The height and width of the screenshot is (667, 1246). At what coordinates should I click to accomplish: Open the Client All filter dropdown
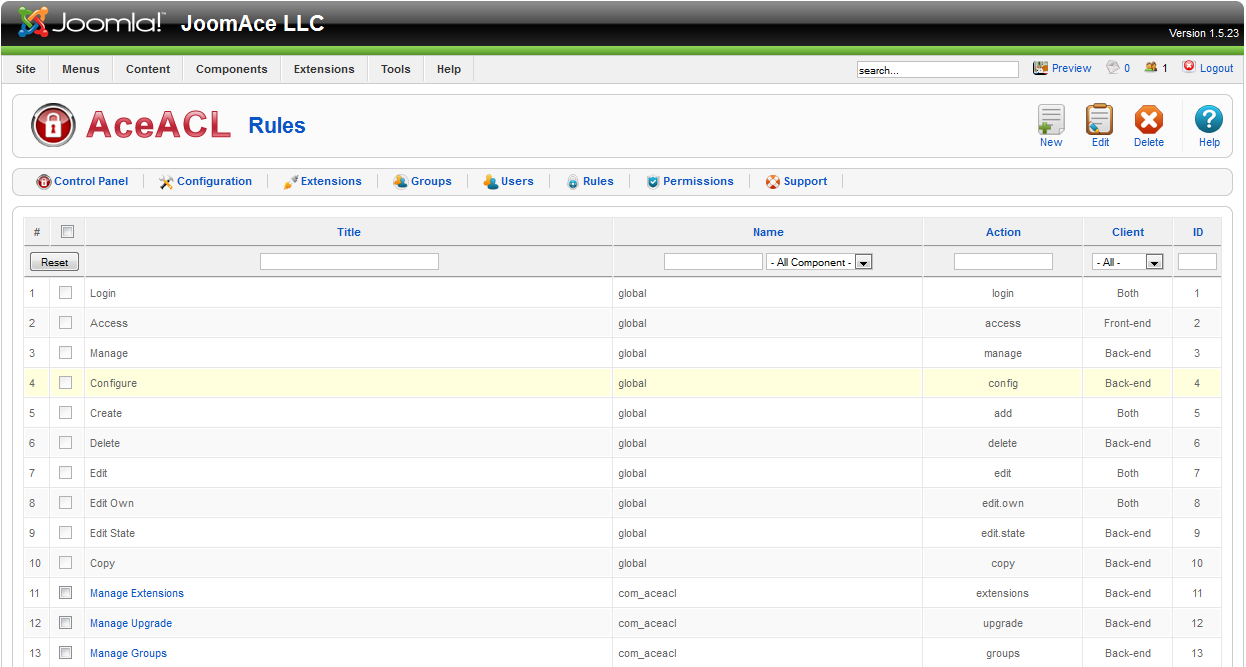pos(1128,262)
